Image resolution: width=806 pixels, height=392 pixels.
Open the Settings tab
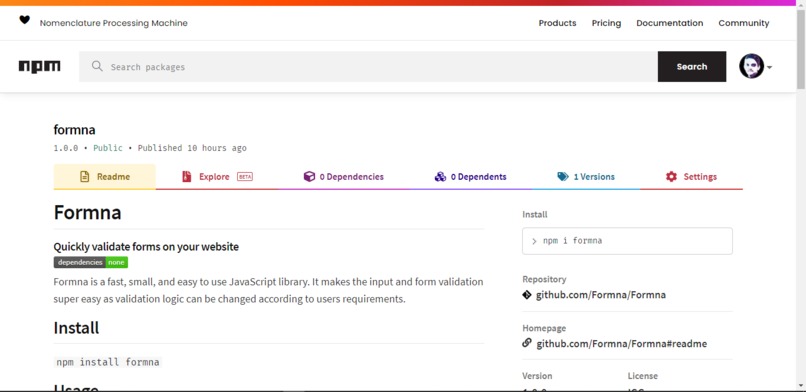click(691, 177)
